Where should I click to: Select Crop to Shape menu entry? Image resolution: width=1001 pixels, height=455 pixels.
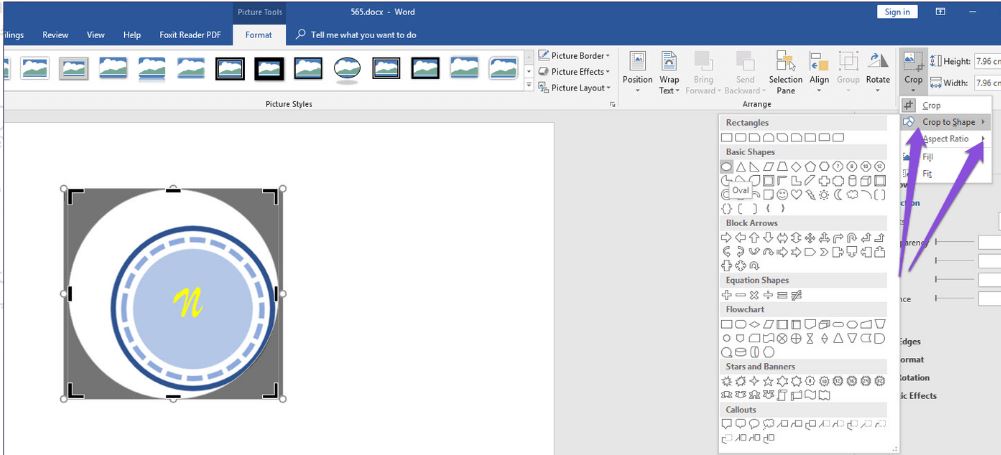[947, 122]
